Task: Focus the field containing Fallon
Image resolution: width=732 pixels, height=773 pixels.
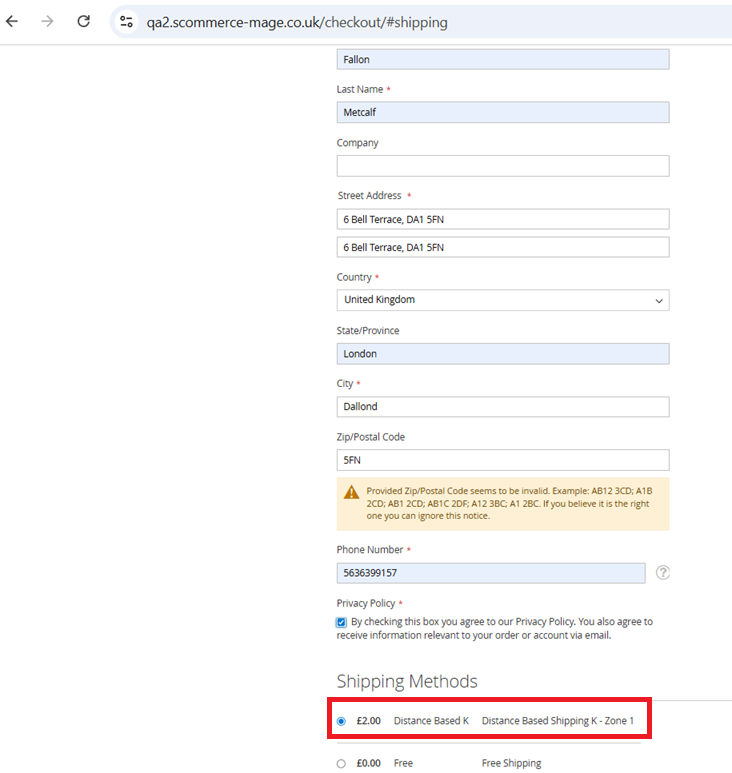Action: pos(502,60)
